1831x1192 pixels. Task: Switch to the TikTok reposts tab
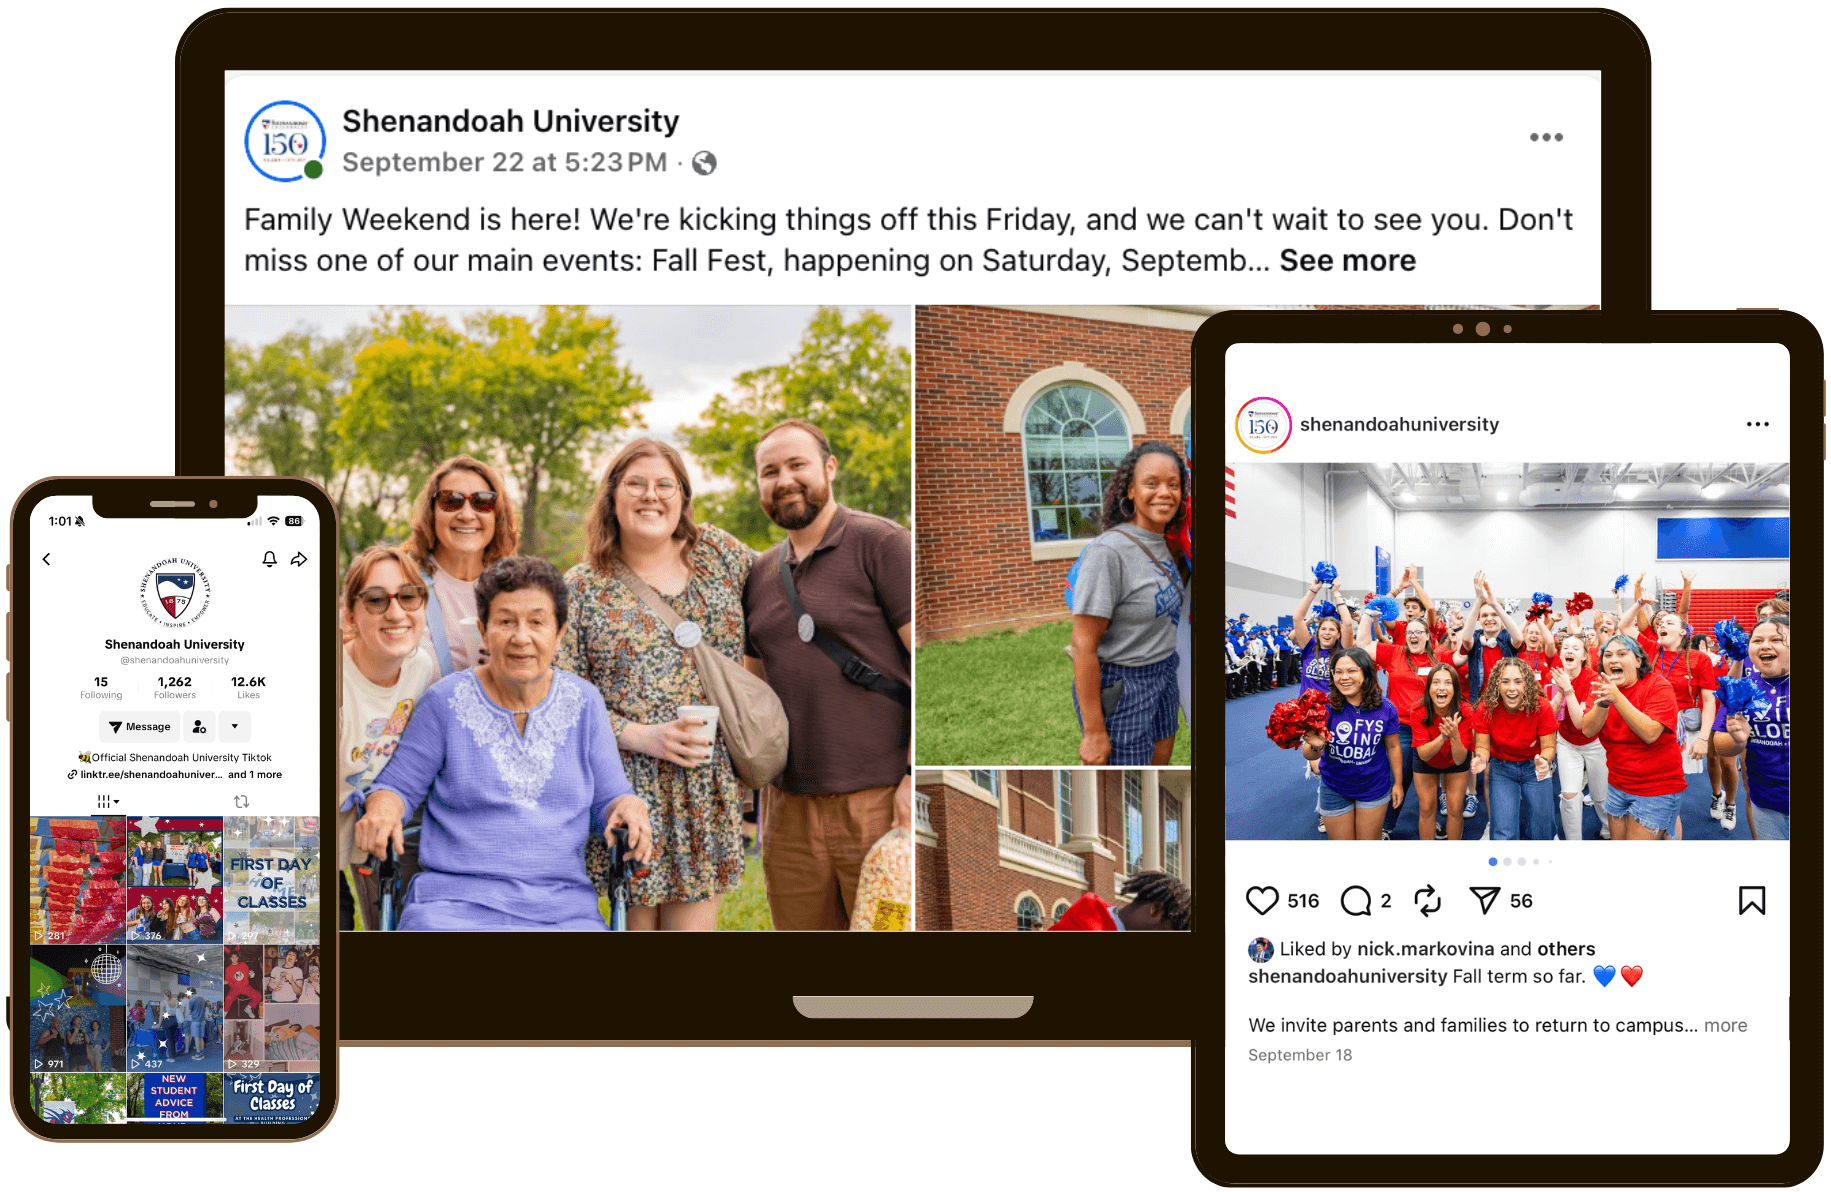(x=241, y=802)
